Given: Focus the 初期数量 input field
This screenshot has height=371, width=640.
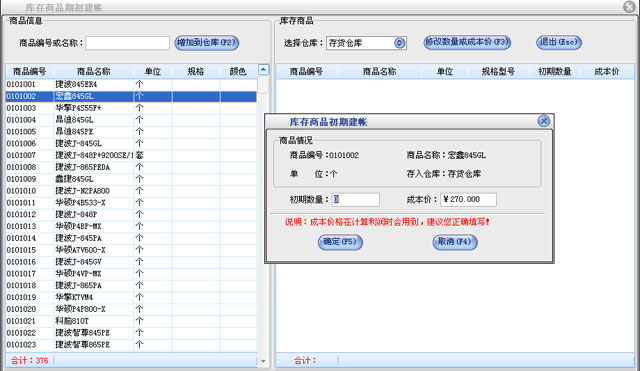Looking at the screenshot, I should [356, 200].
